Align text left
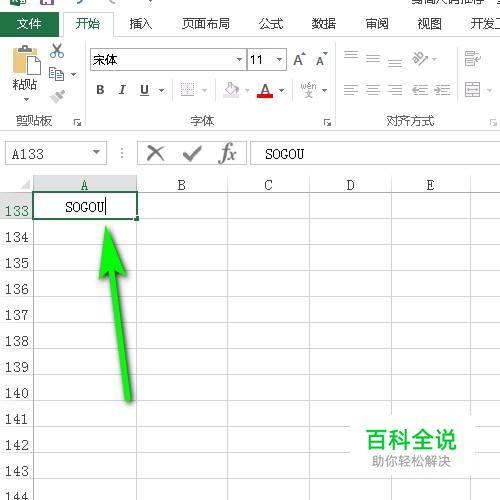 351,90
